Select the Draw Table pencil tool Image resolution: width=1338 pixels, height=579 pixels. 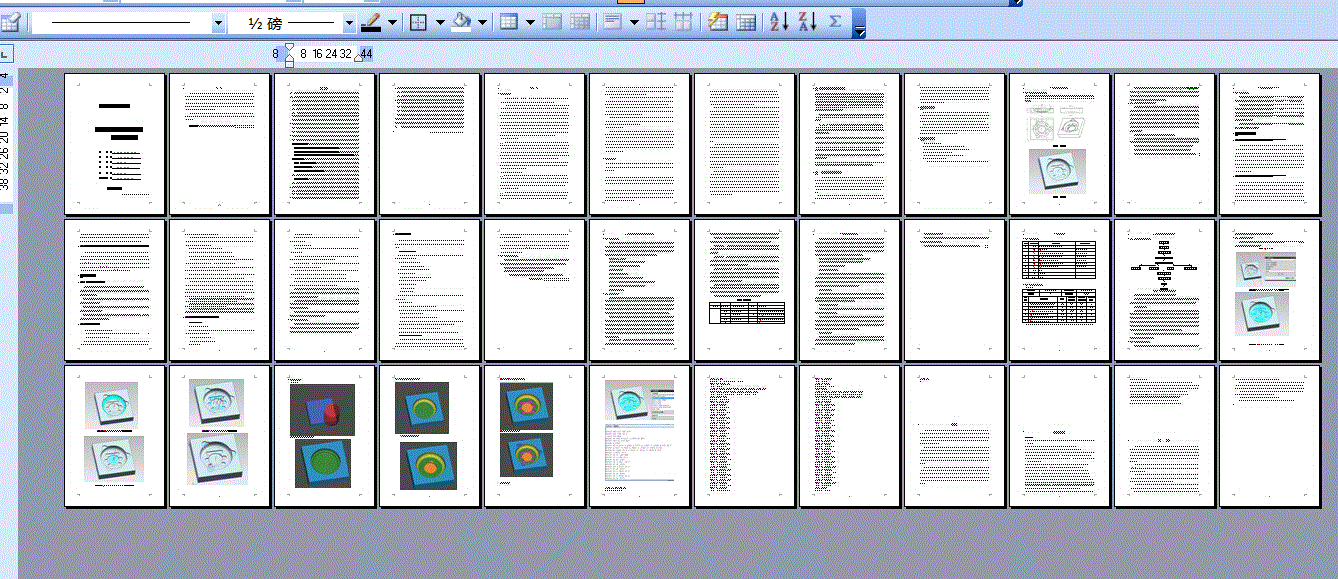click(x=13, y=22)
